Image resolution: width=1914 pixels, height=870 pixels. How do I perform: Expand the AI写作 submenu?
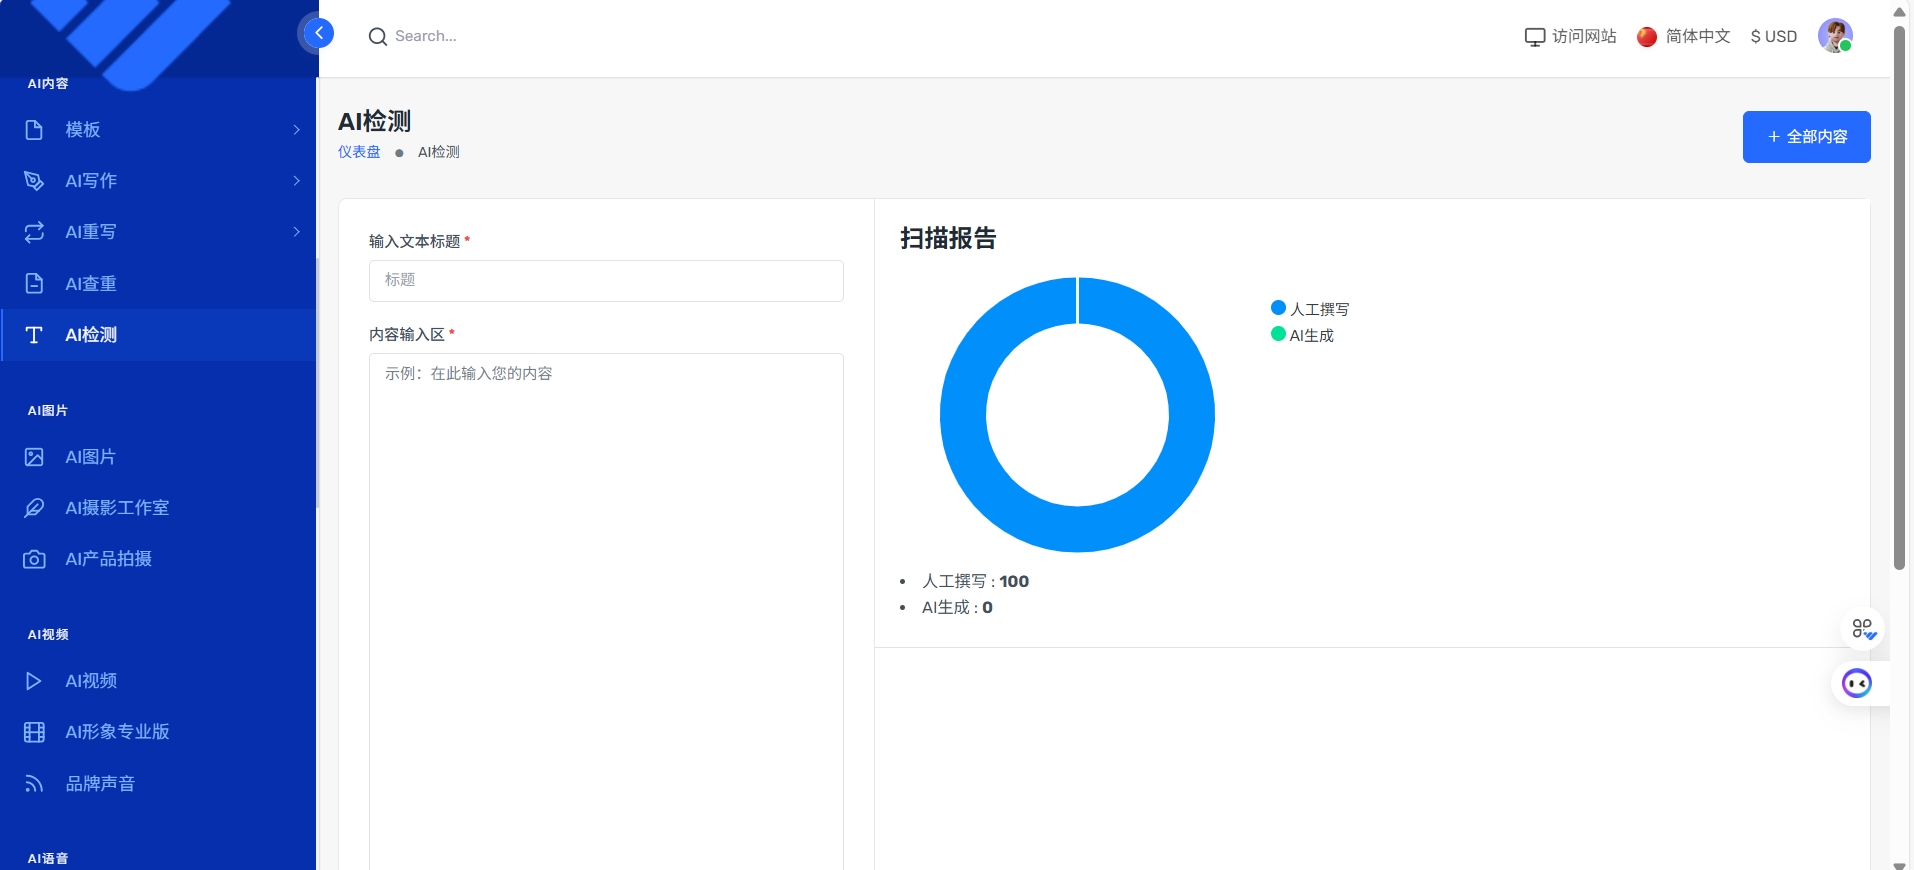pos(296,181)
